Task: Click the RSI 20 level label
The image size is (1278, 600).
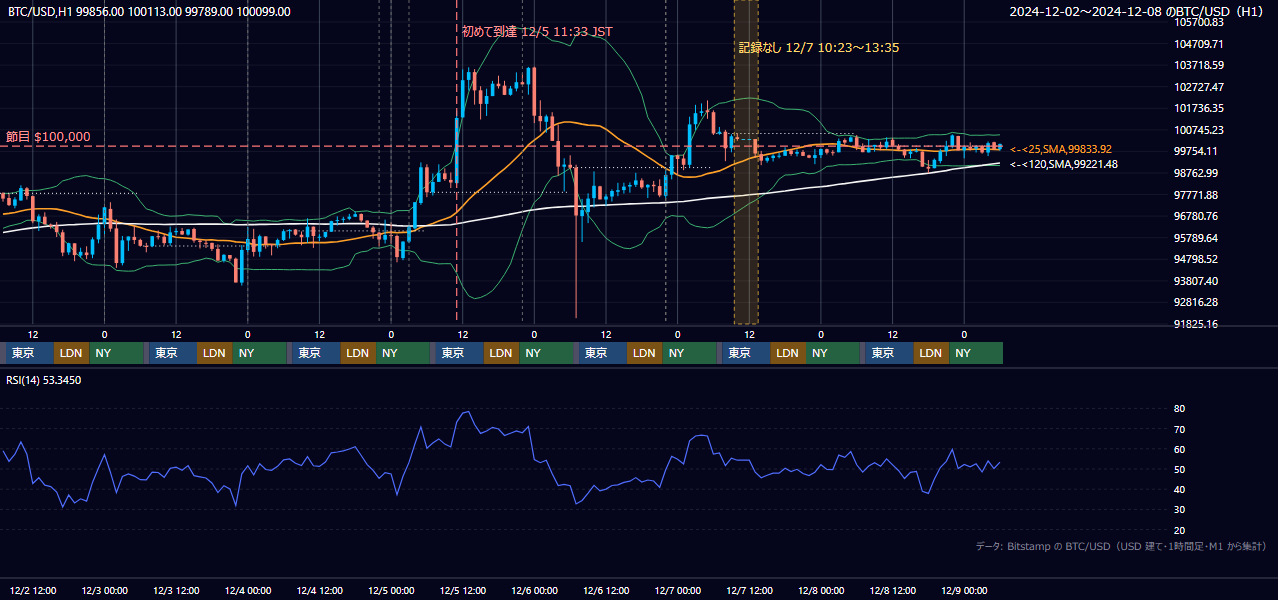Action: (x=1180, y=530)
